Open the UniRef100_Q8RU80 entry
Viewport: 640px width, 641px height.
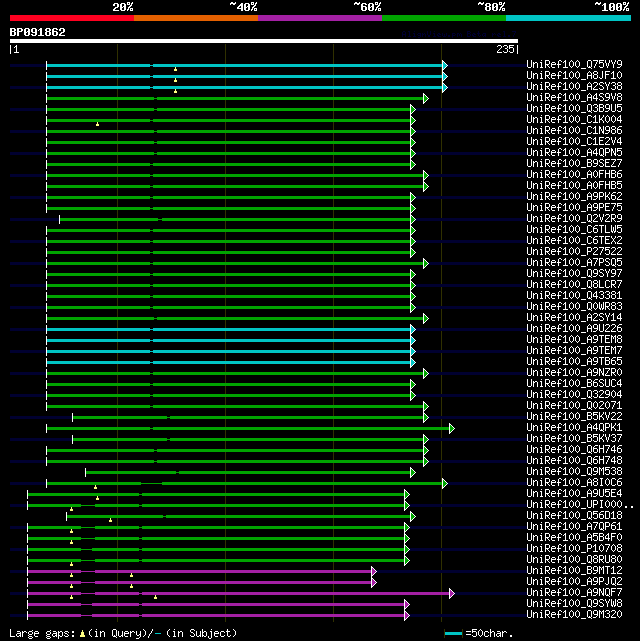pyautogui.click(x=574, y=560)
